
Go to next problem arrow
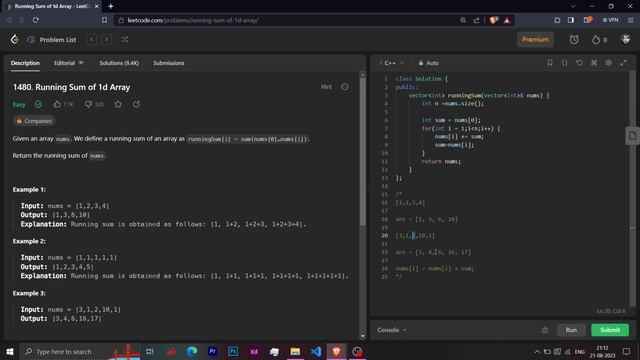(107, 40)
